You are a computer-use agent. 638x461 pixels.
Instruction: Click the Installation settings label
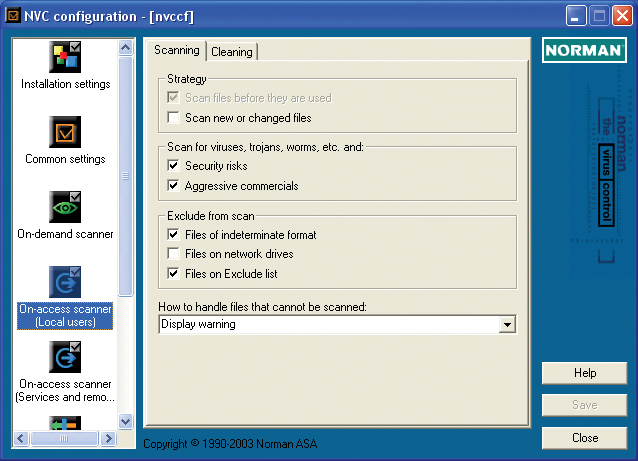click(x=66, y=84)
